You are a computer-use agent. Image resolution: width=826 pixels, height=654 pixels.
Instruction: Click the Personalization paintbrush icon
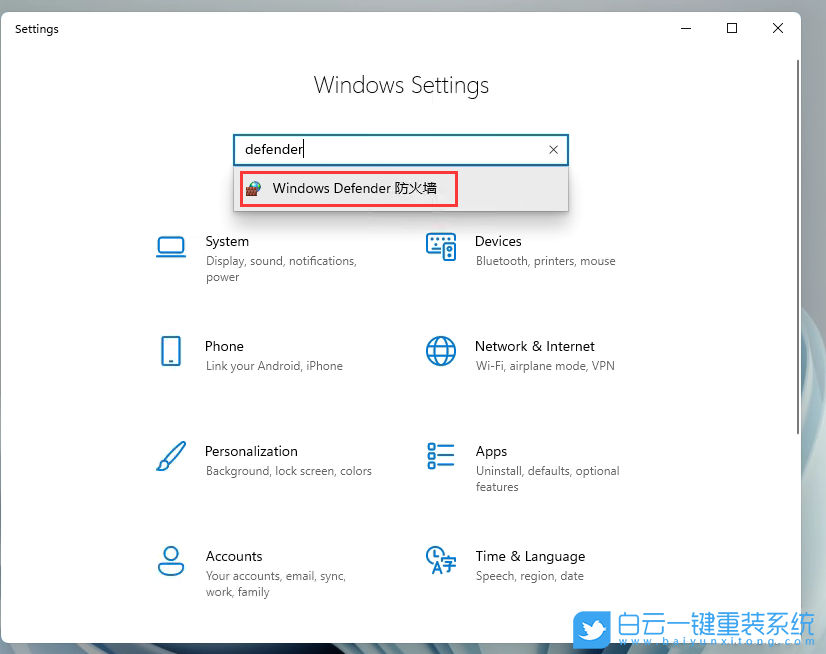pyautogui.click(x=171, y=455)
